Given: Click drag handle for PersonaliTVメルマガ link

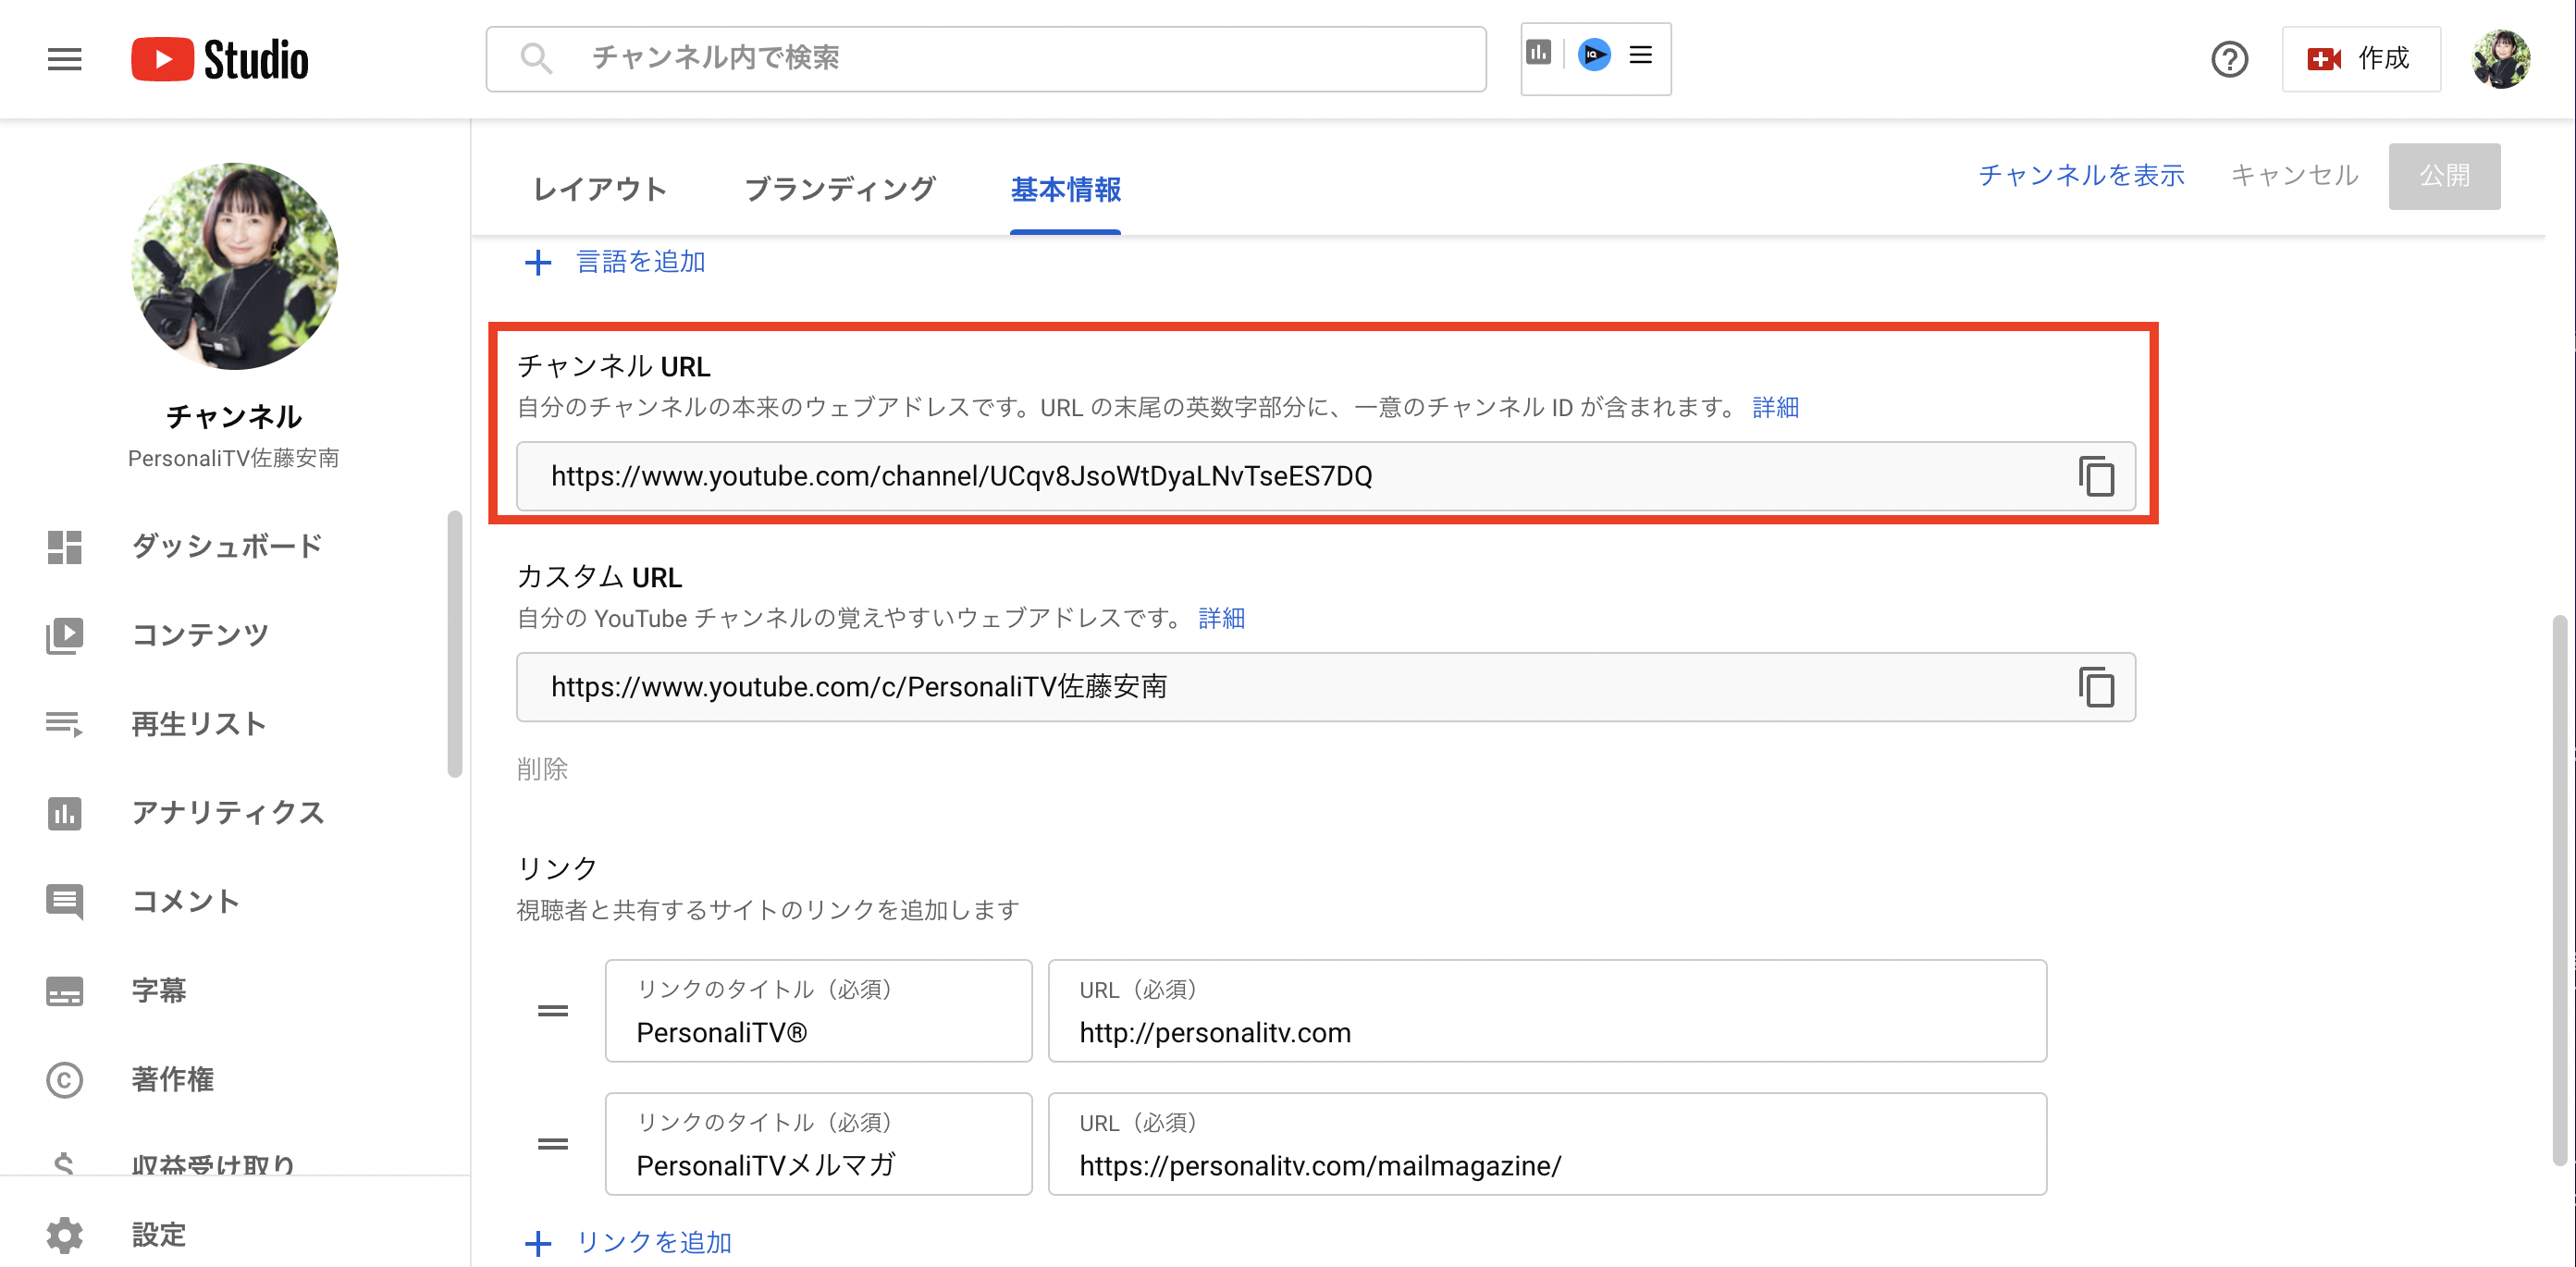Looking at the screenshot, I should pos(553,1144).
